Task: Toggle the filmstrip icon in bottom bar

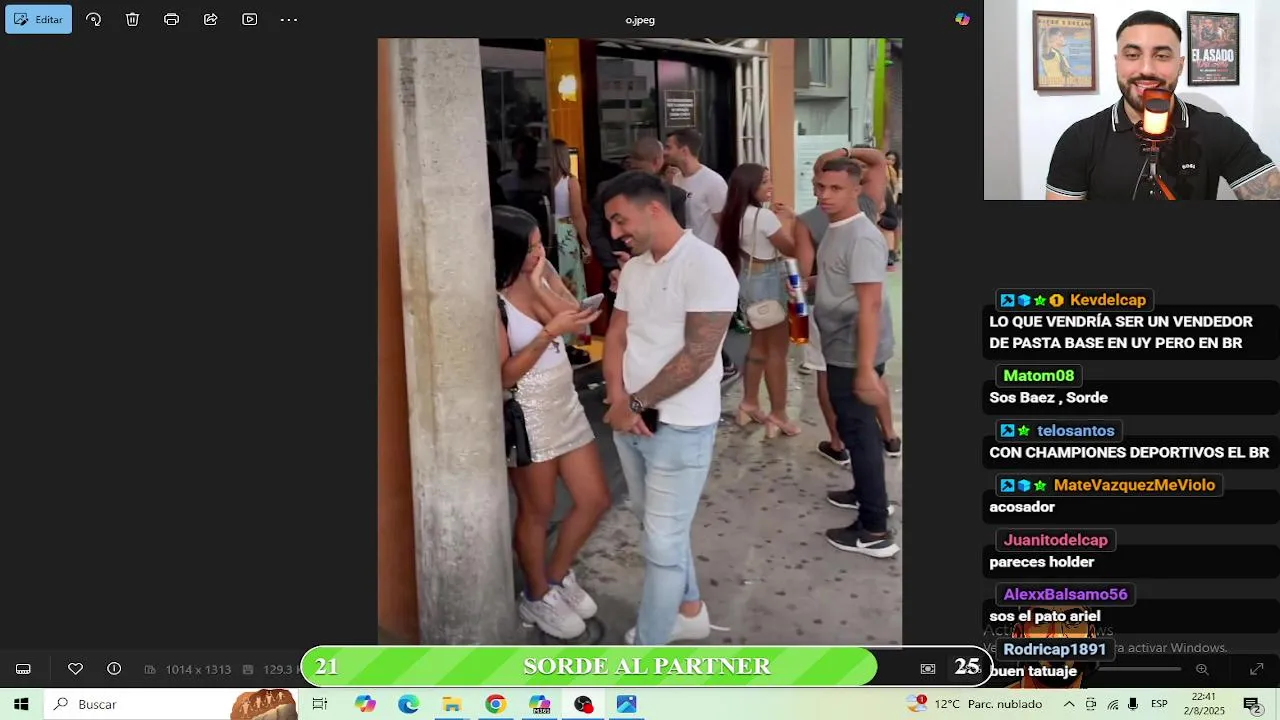Action: click(23, 669)
